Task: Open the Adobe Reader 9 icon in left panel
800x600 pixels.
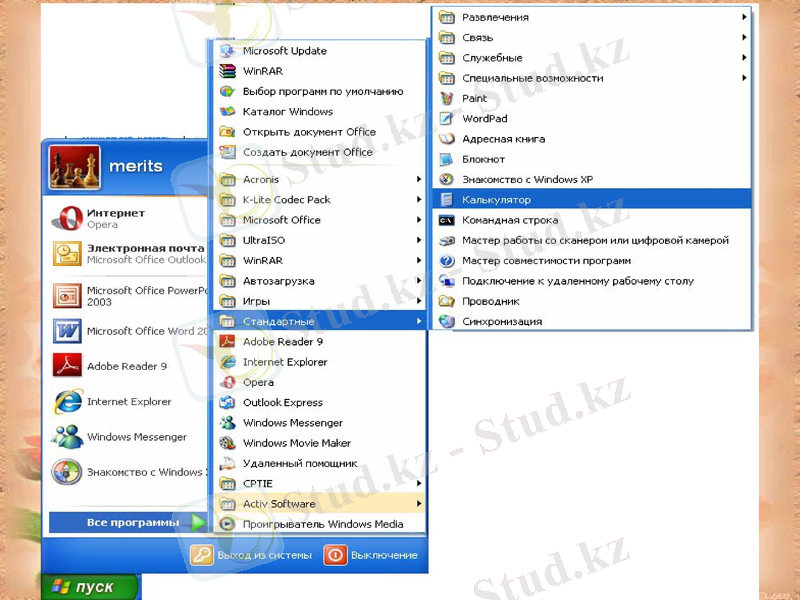Action: pos(68,366)
